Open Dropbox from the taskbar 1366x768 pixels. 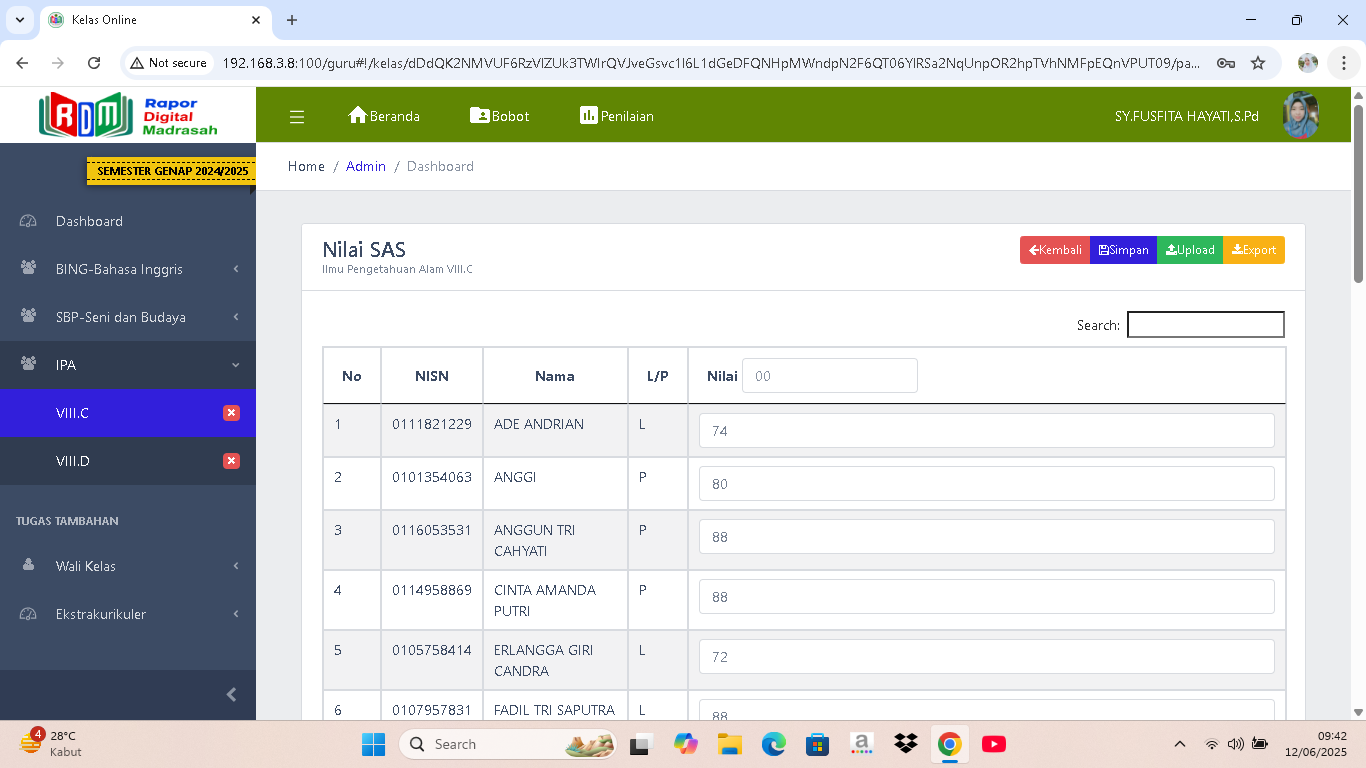(x=906, y=744)
